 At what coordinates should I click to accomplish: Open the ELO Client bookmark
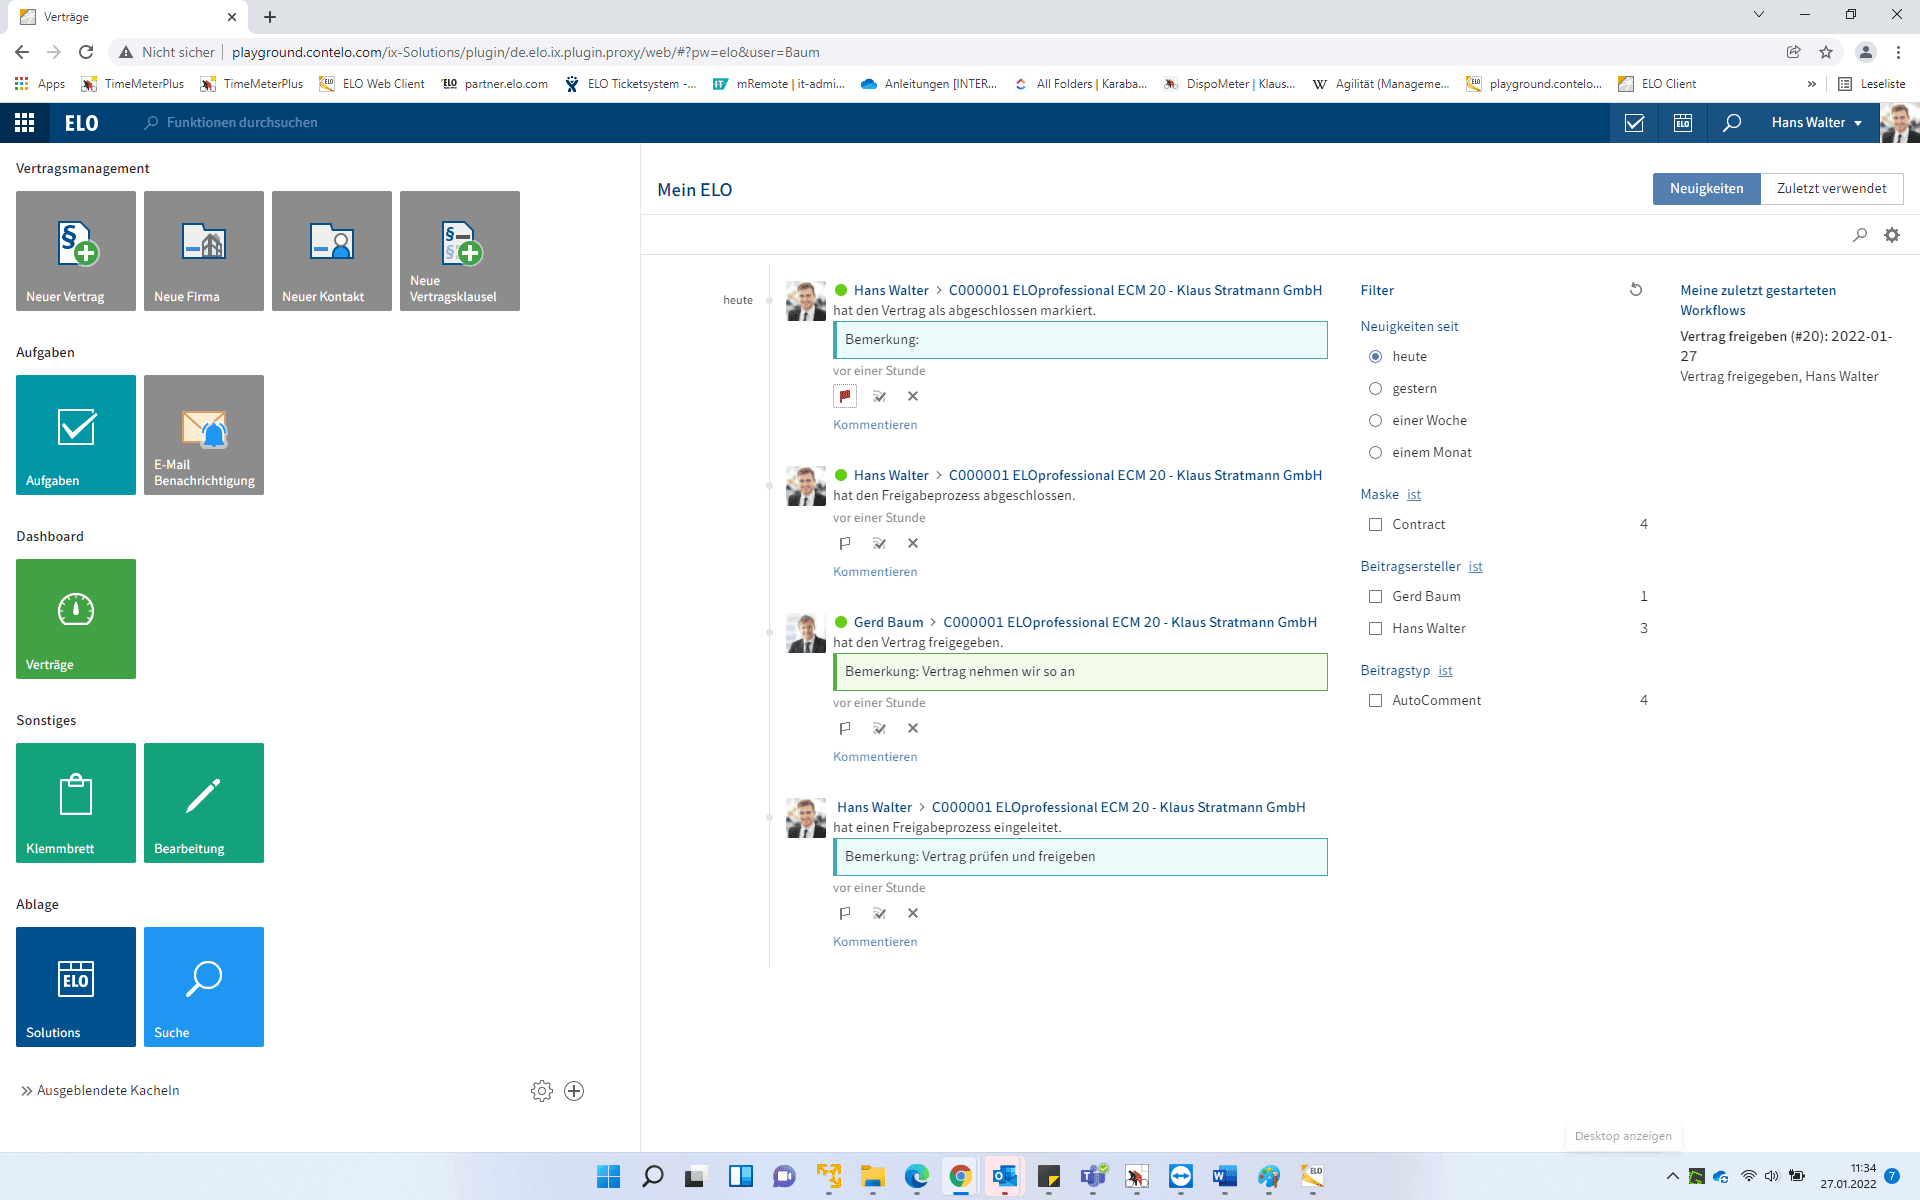pos(1657,84)
